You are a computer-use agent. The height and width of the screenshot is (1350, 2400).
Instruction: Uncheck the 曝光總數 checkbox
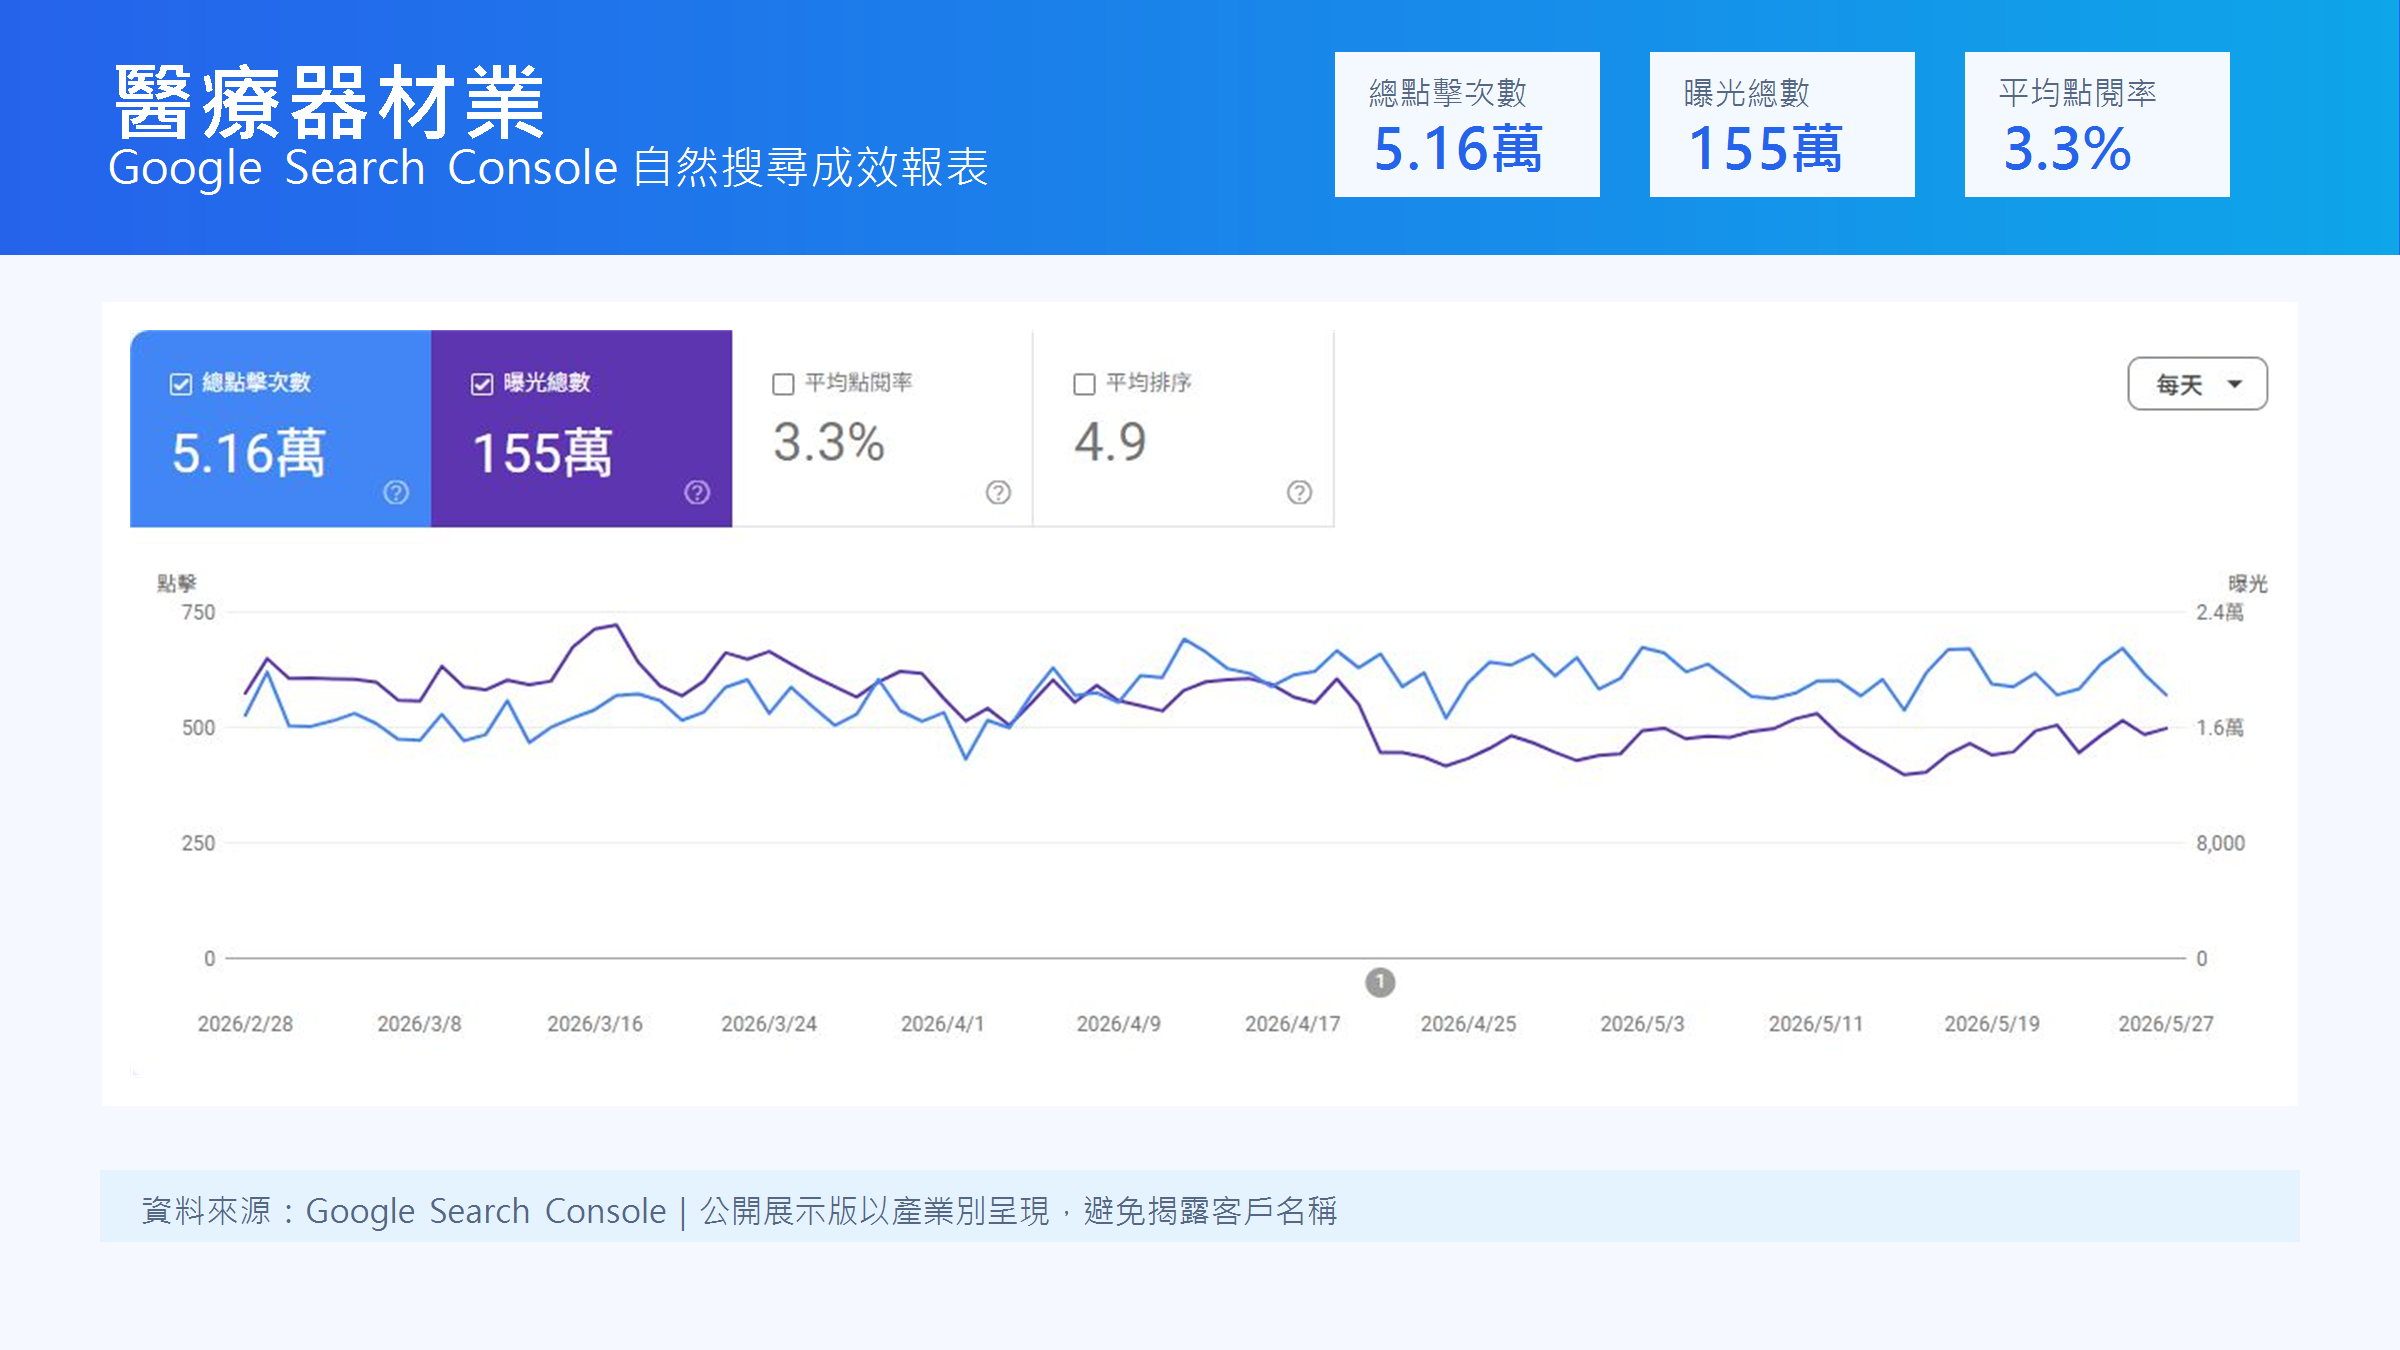(482, 384)
